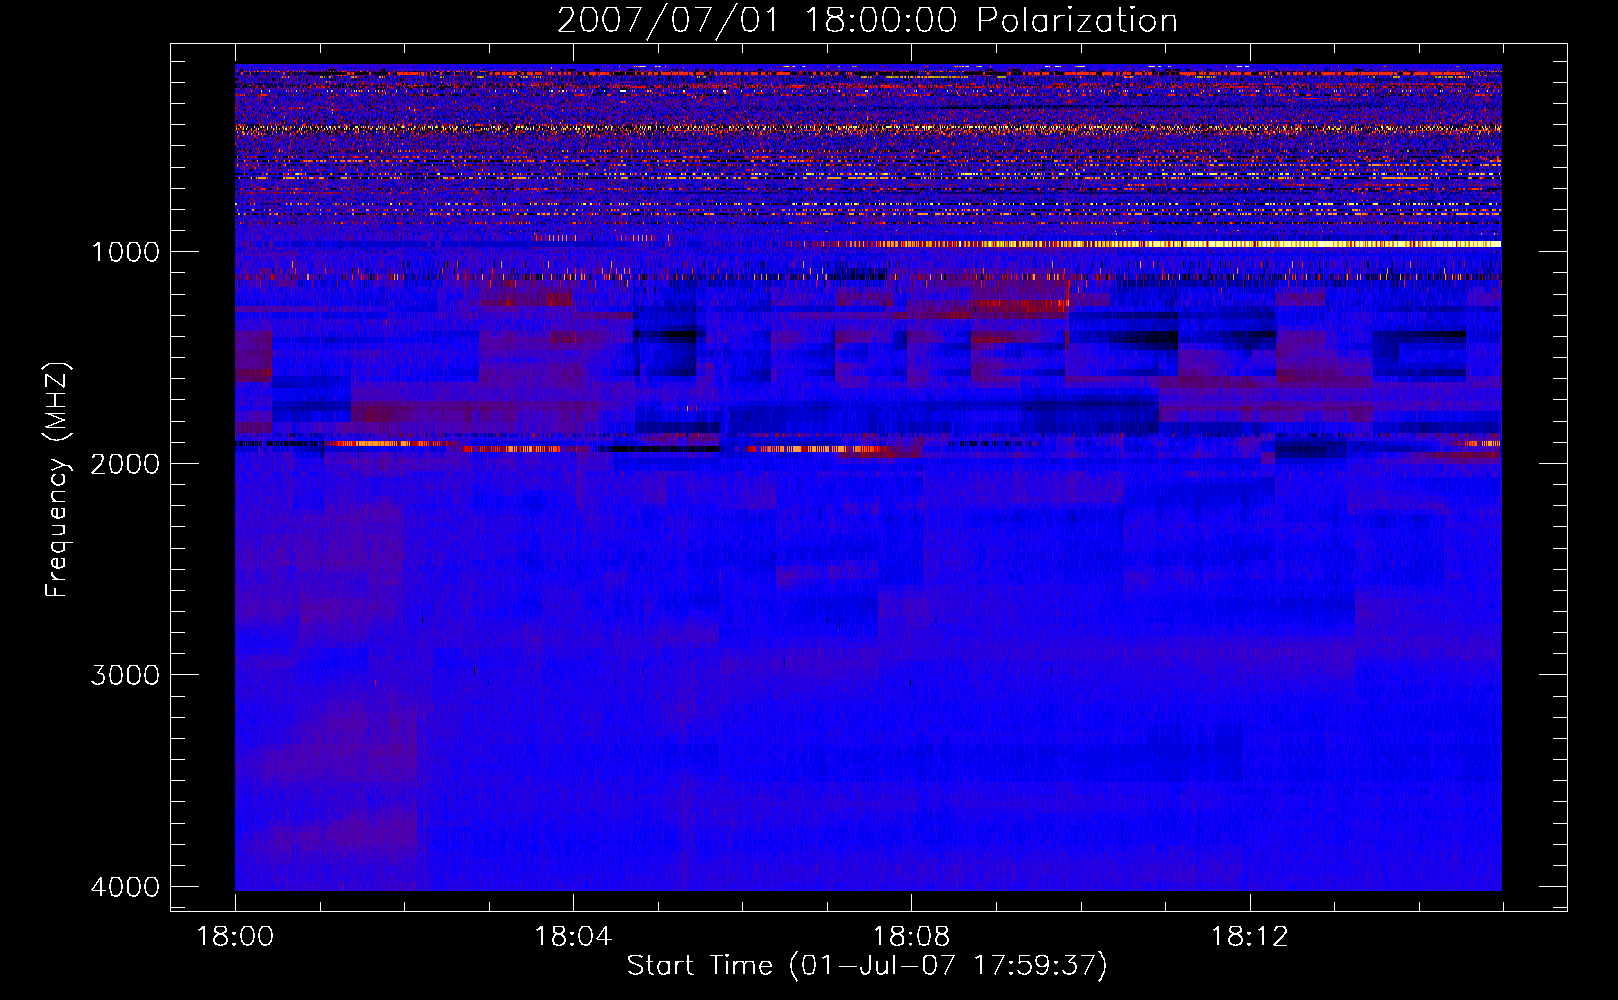
Task: Click the 'Start Time (01-Jul-07 17:59:37)' label
Action: pos(867,966)
